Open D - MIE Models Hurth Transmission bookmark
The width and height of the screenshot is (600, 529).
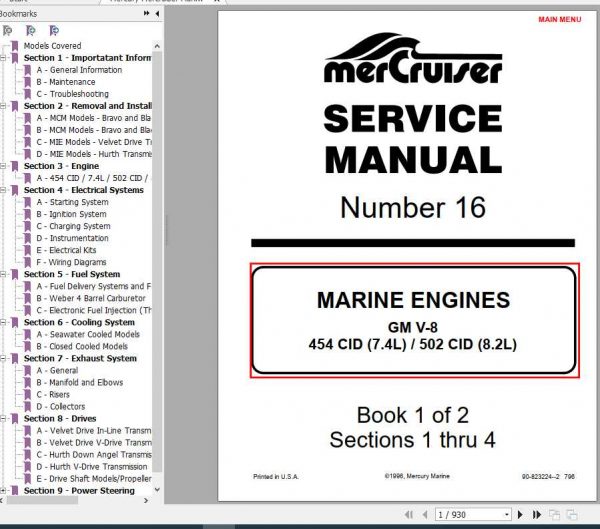point(94,154)
